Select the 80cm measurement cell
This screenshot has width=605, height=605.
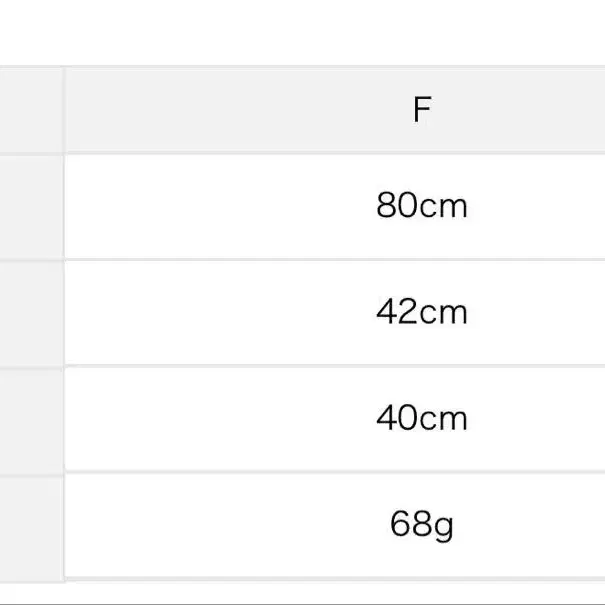tap(421, 206)
